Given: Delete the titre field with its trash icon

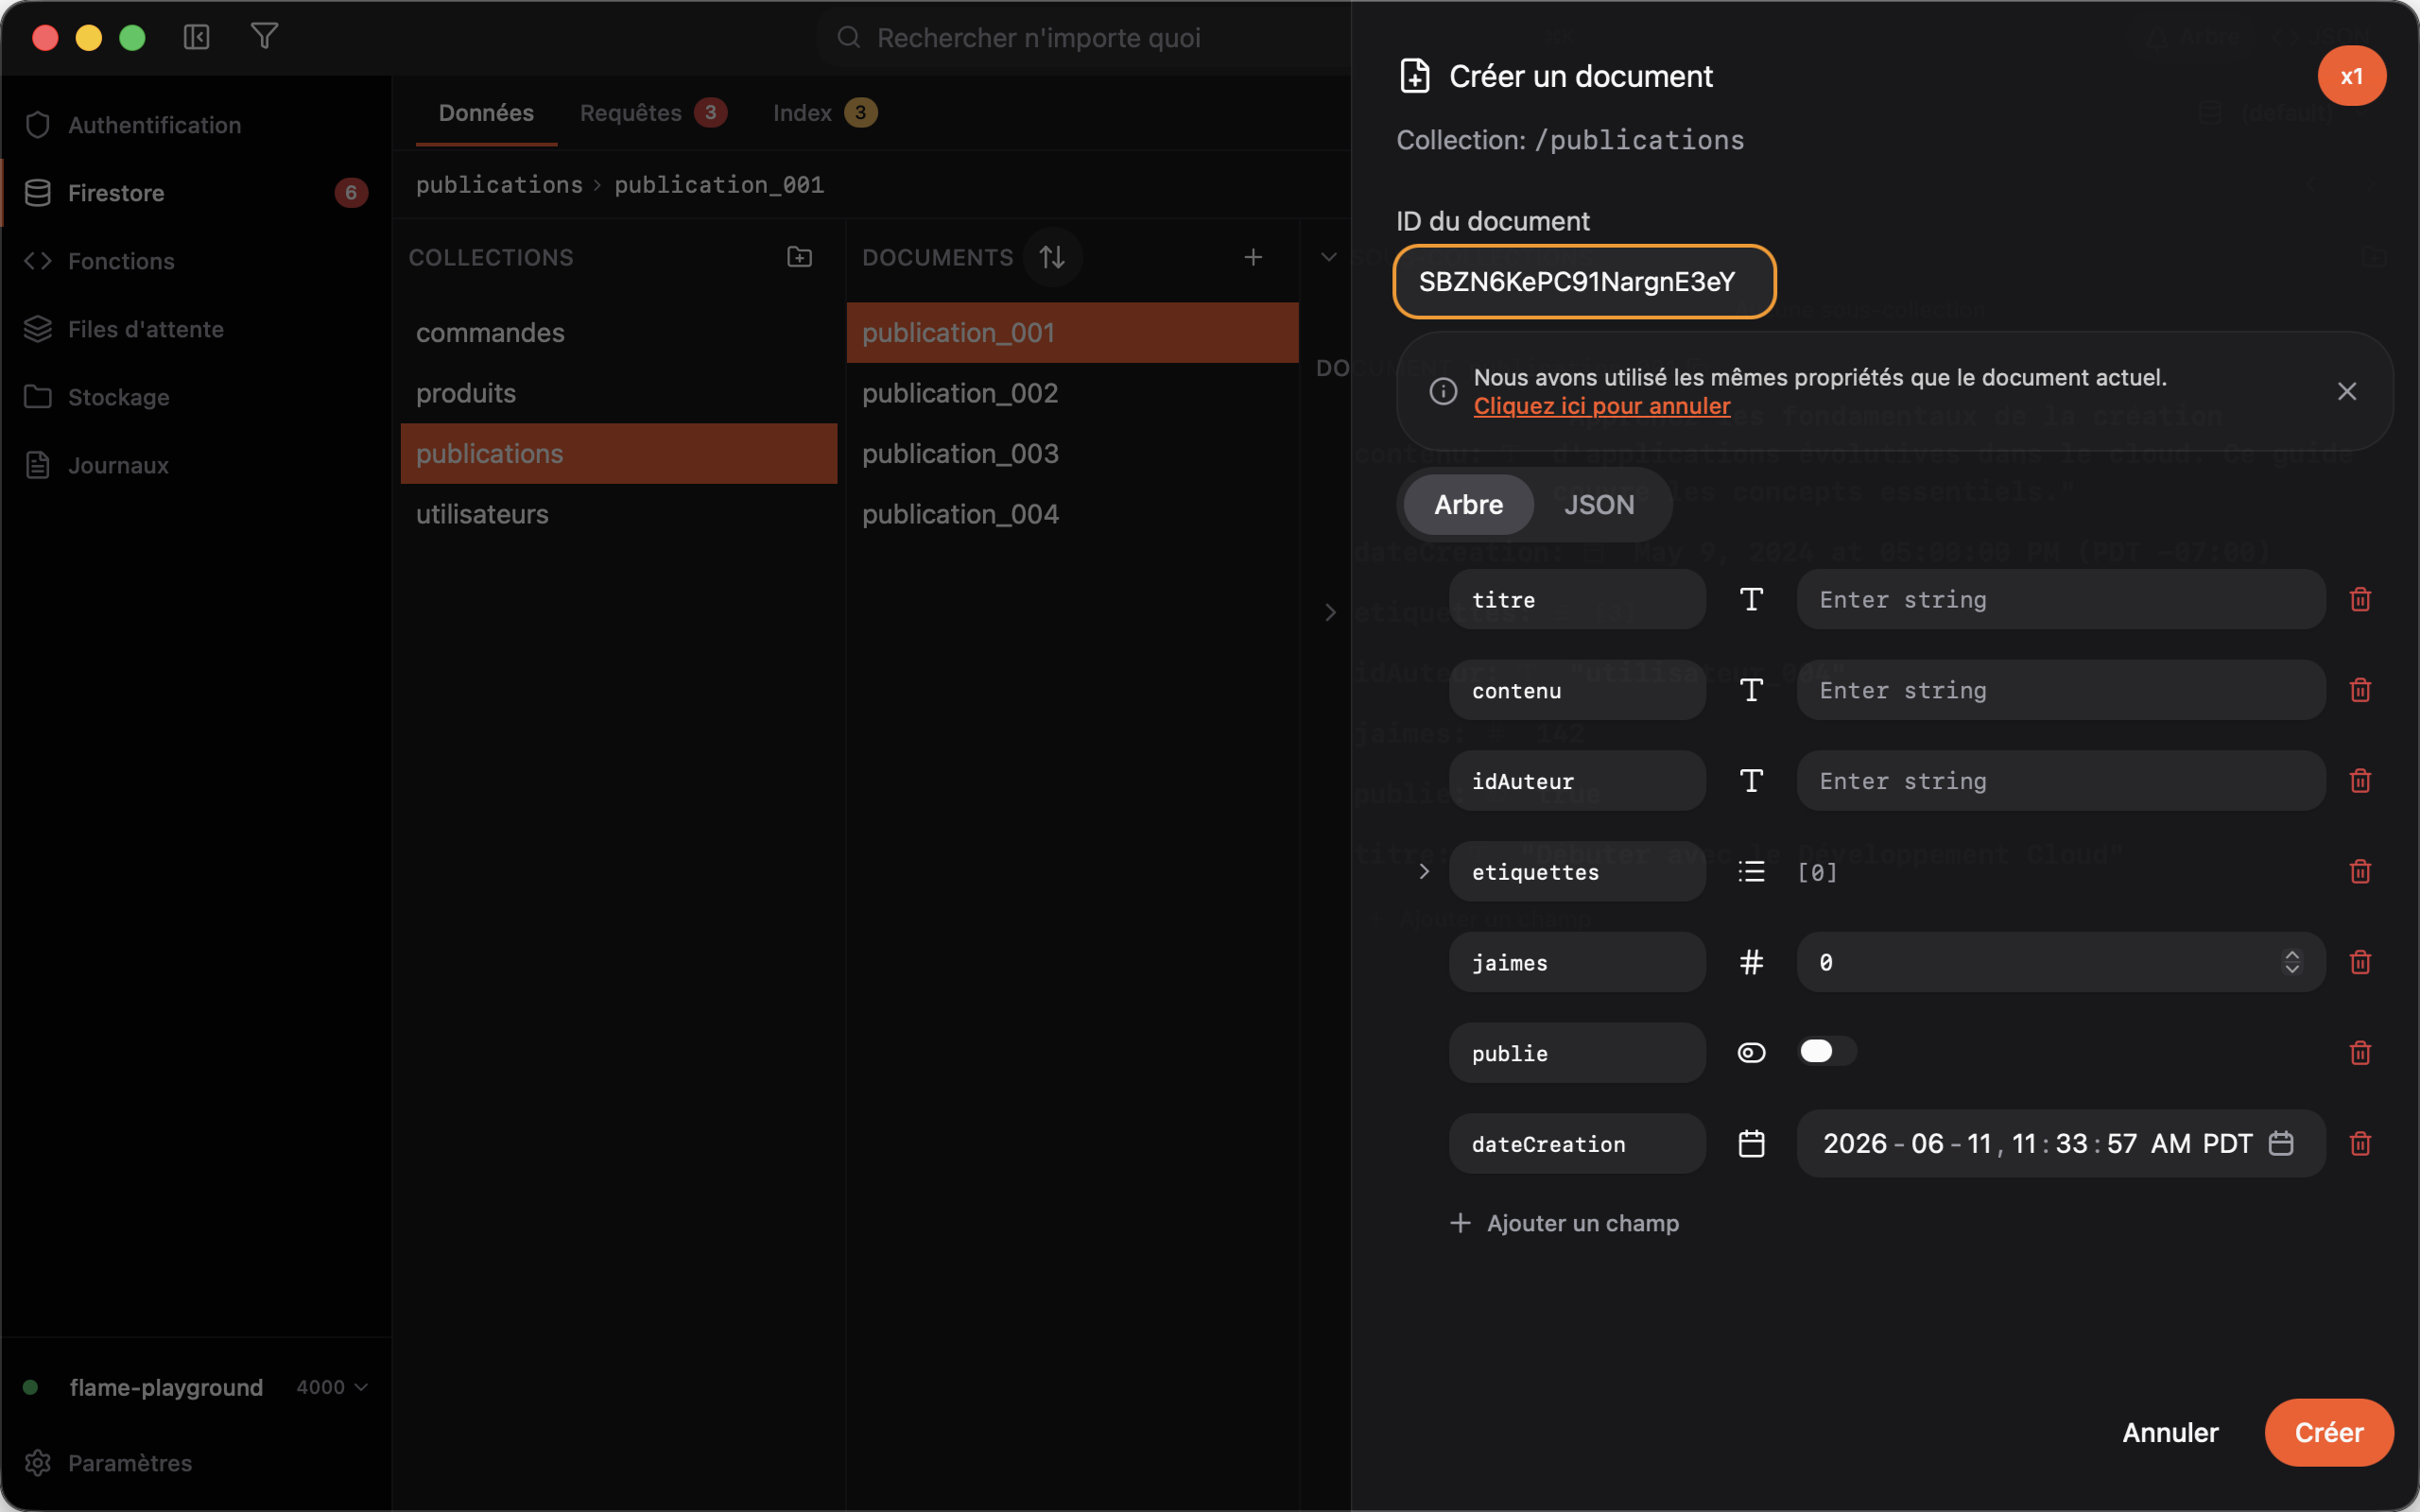Looking at the screenshot, I should coord(2360,599).
